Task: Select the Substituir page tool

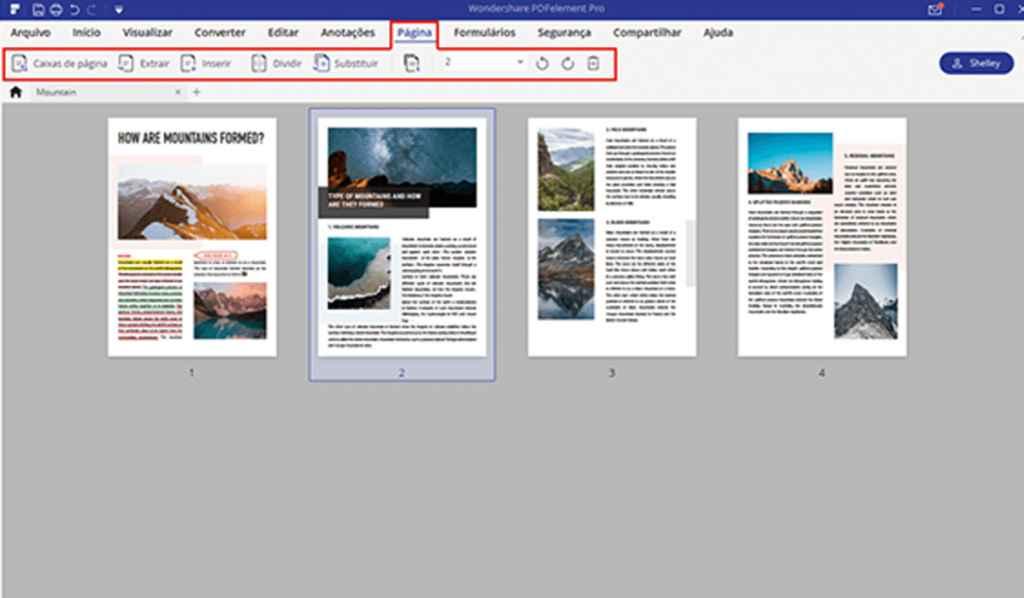Action: 346,63
